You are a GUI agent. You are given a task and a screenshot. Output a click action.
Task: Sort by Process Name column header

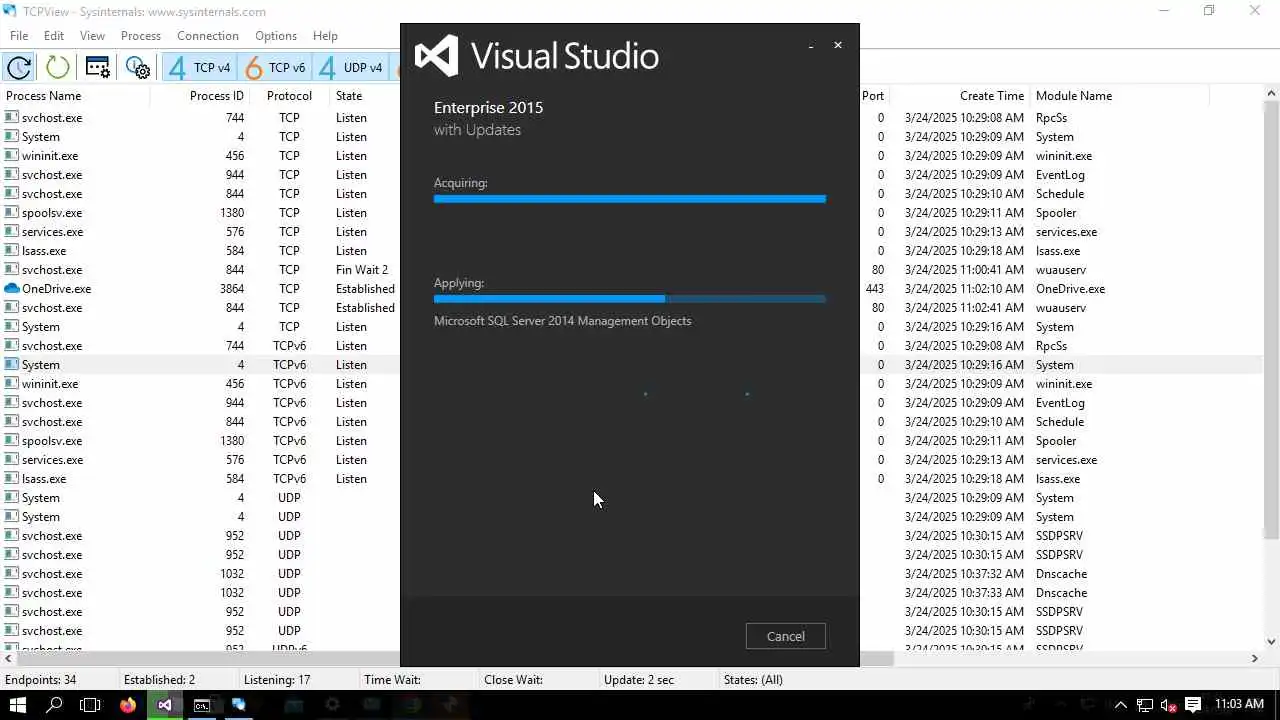(75, 96)
